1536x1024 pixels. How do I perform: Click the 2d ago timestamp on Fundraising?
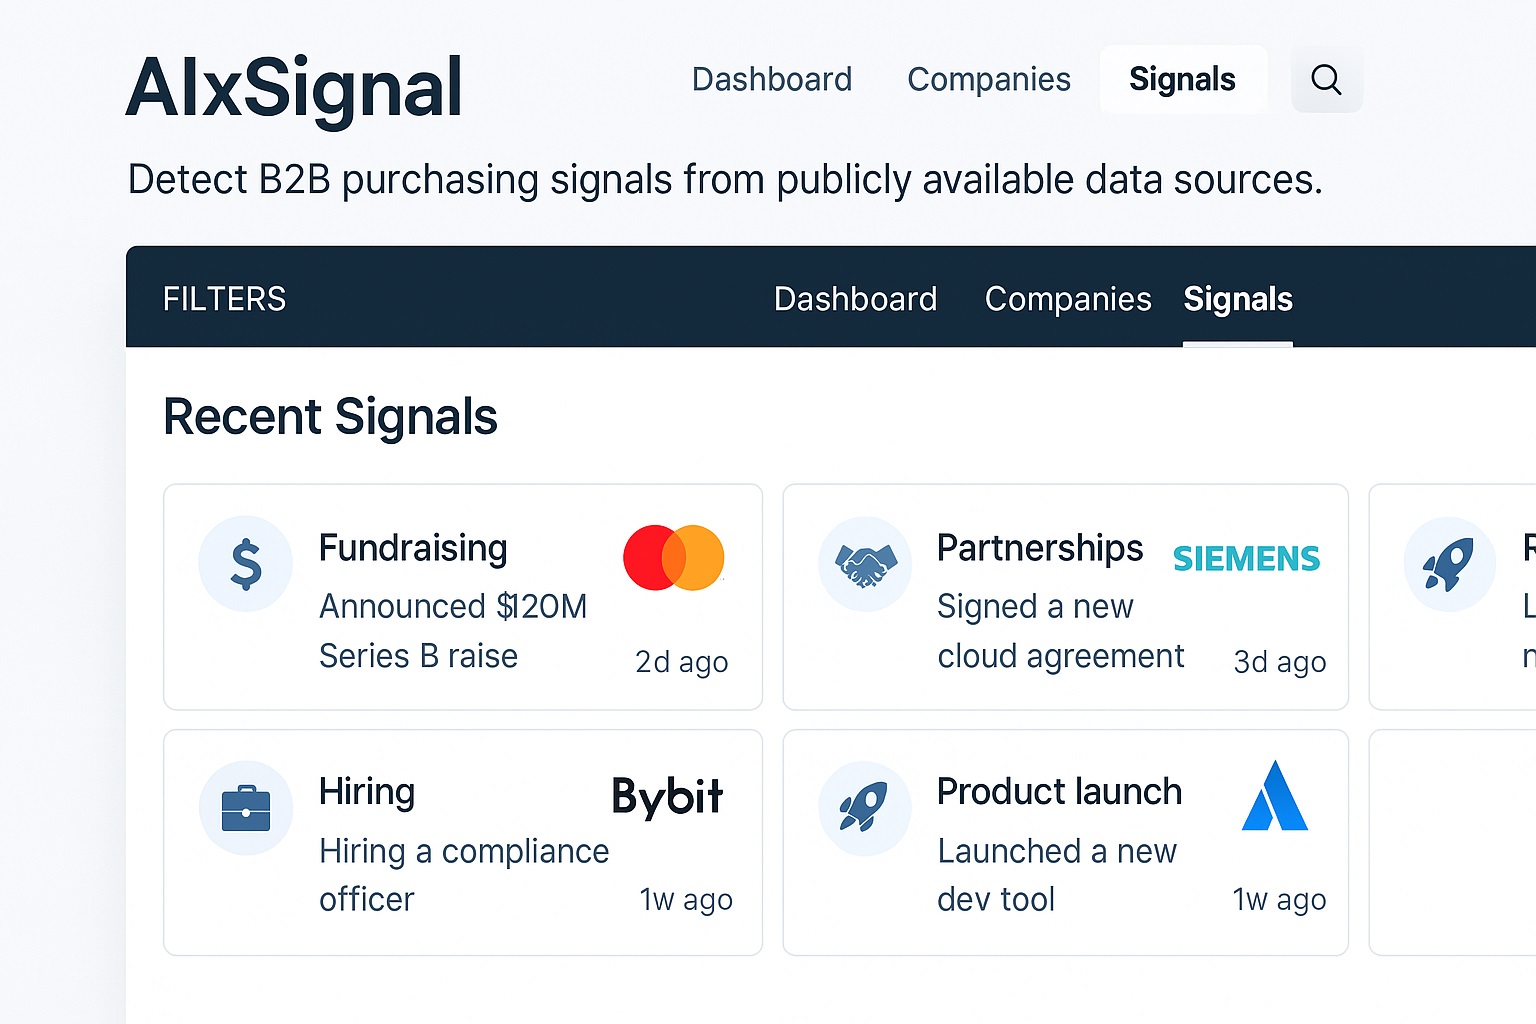tap(681, 661)
